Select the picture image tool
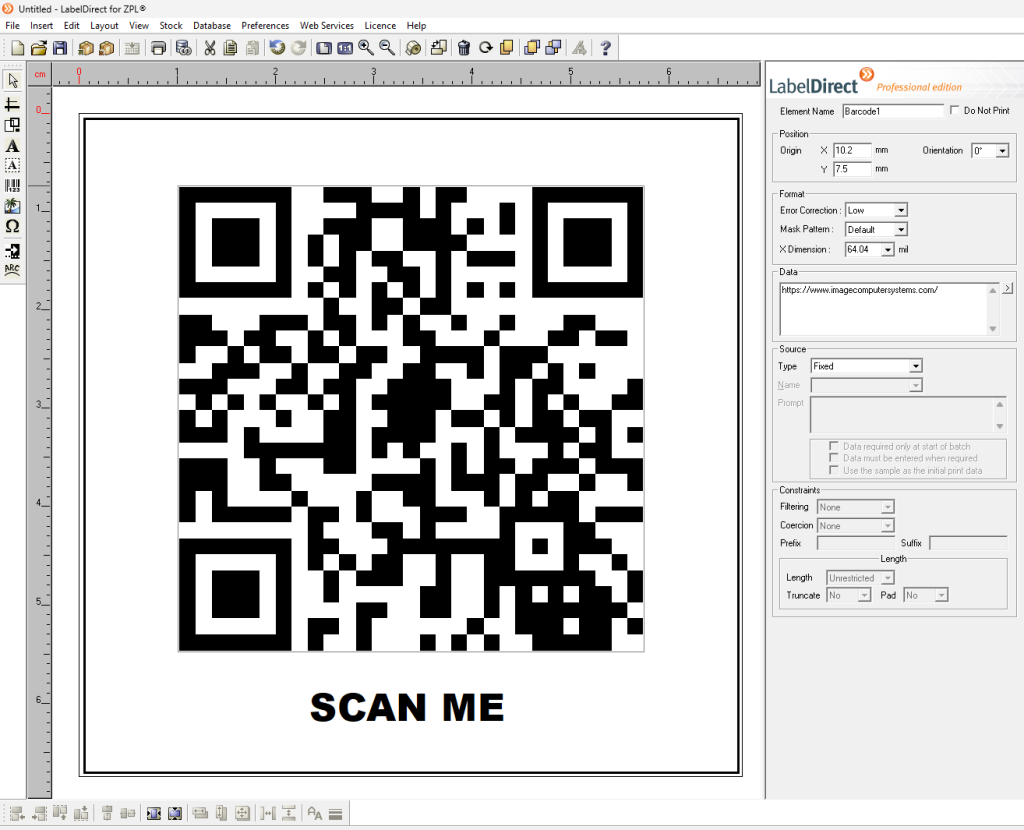Image resolution: width=1024 pixels, height=830 pixels. click(x=12, y=206)
